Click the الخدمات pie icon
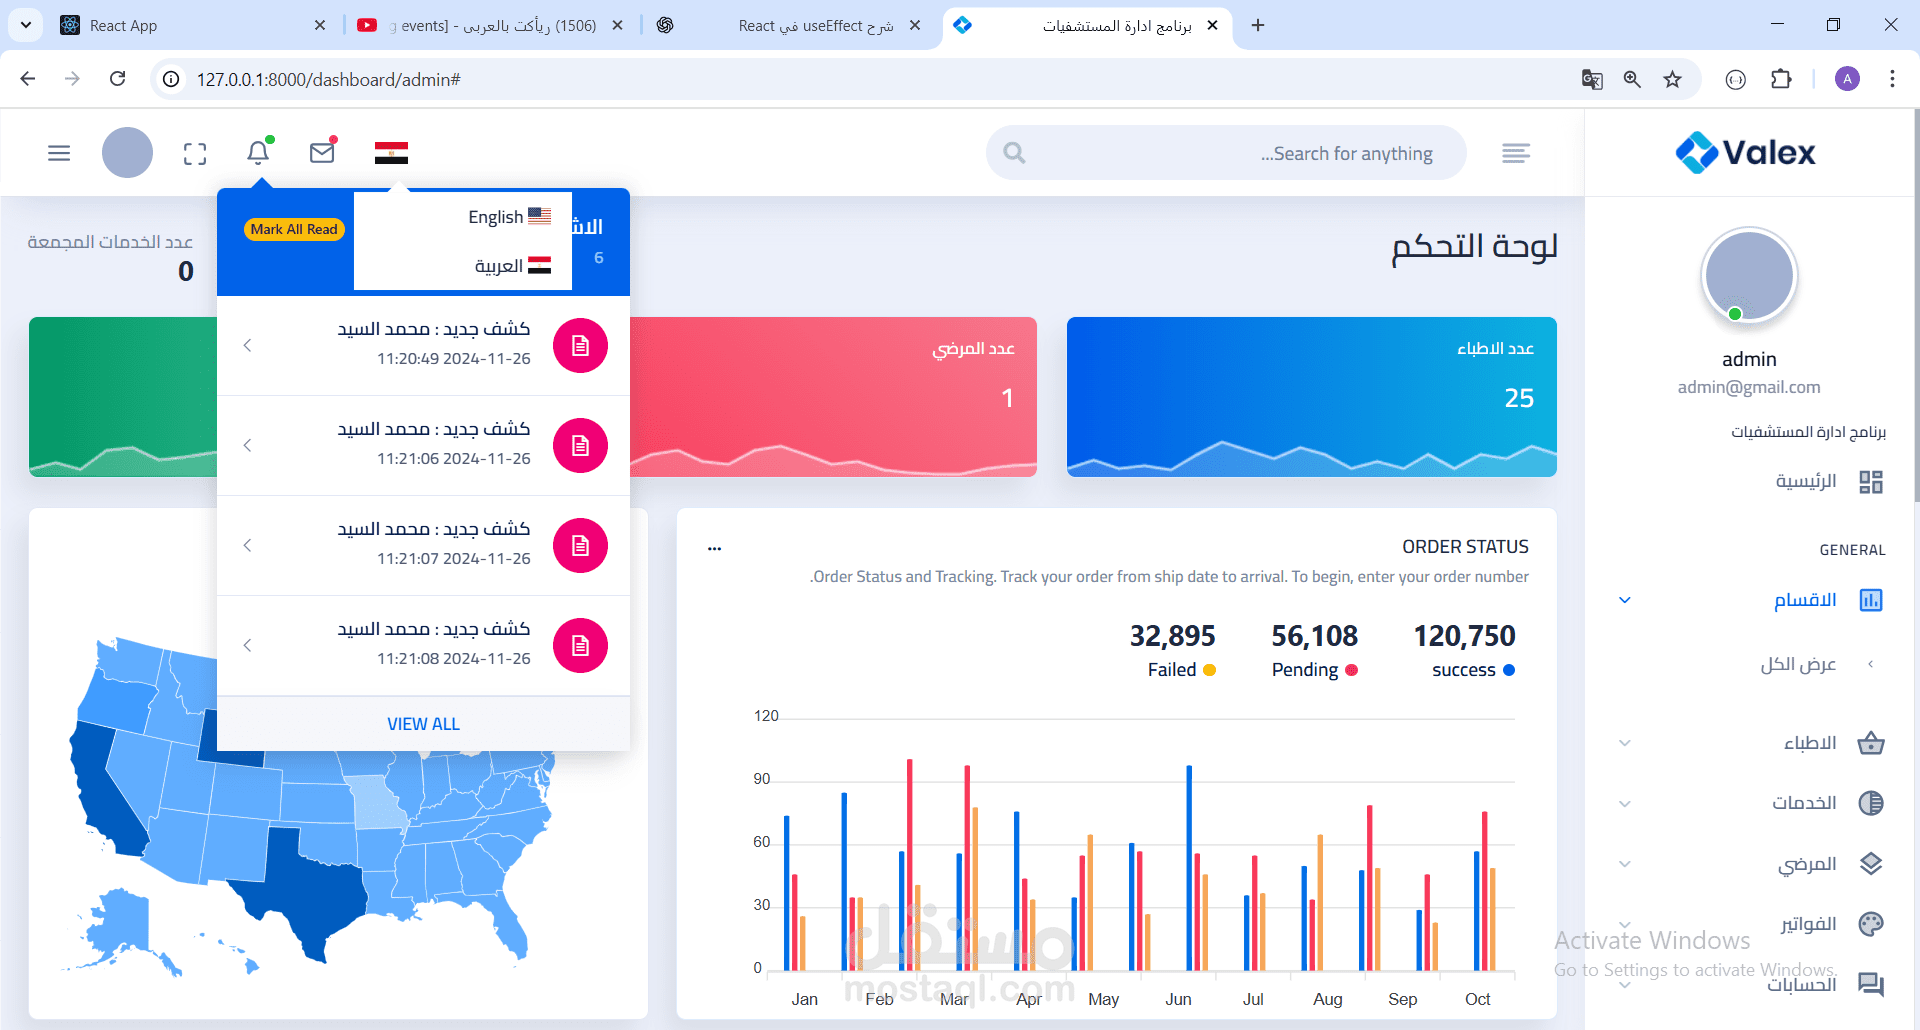 point(1871,803)
